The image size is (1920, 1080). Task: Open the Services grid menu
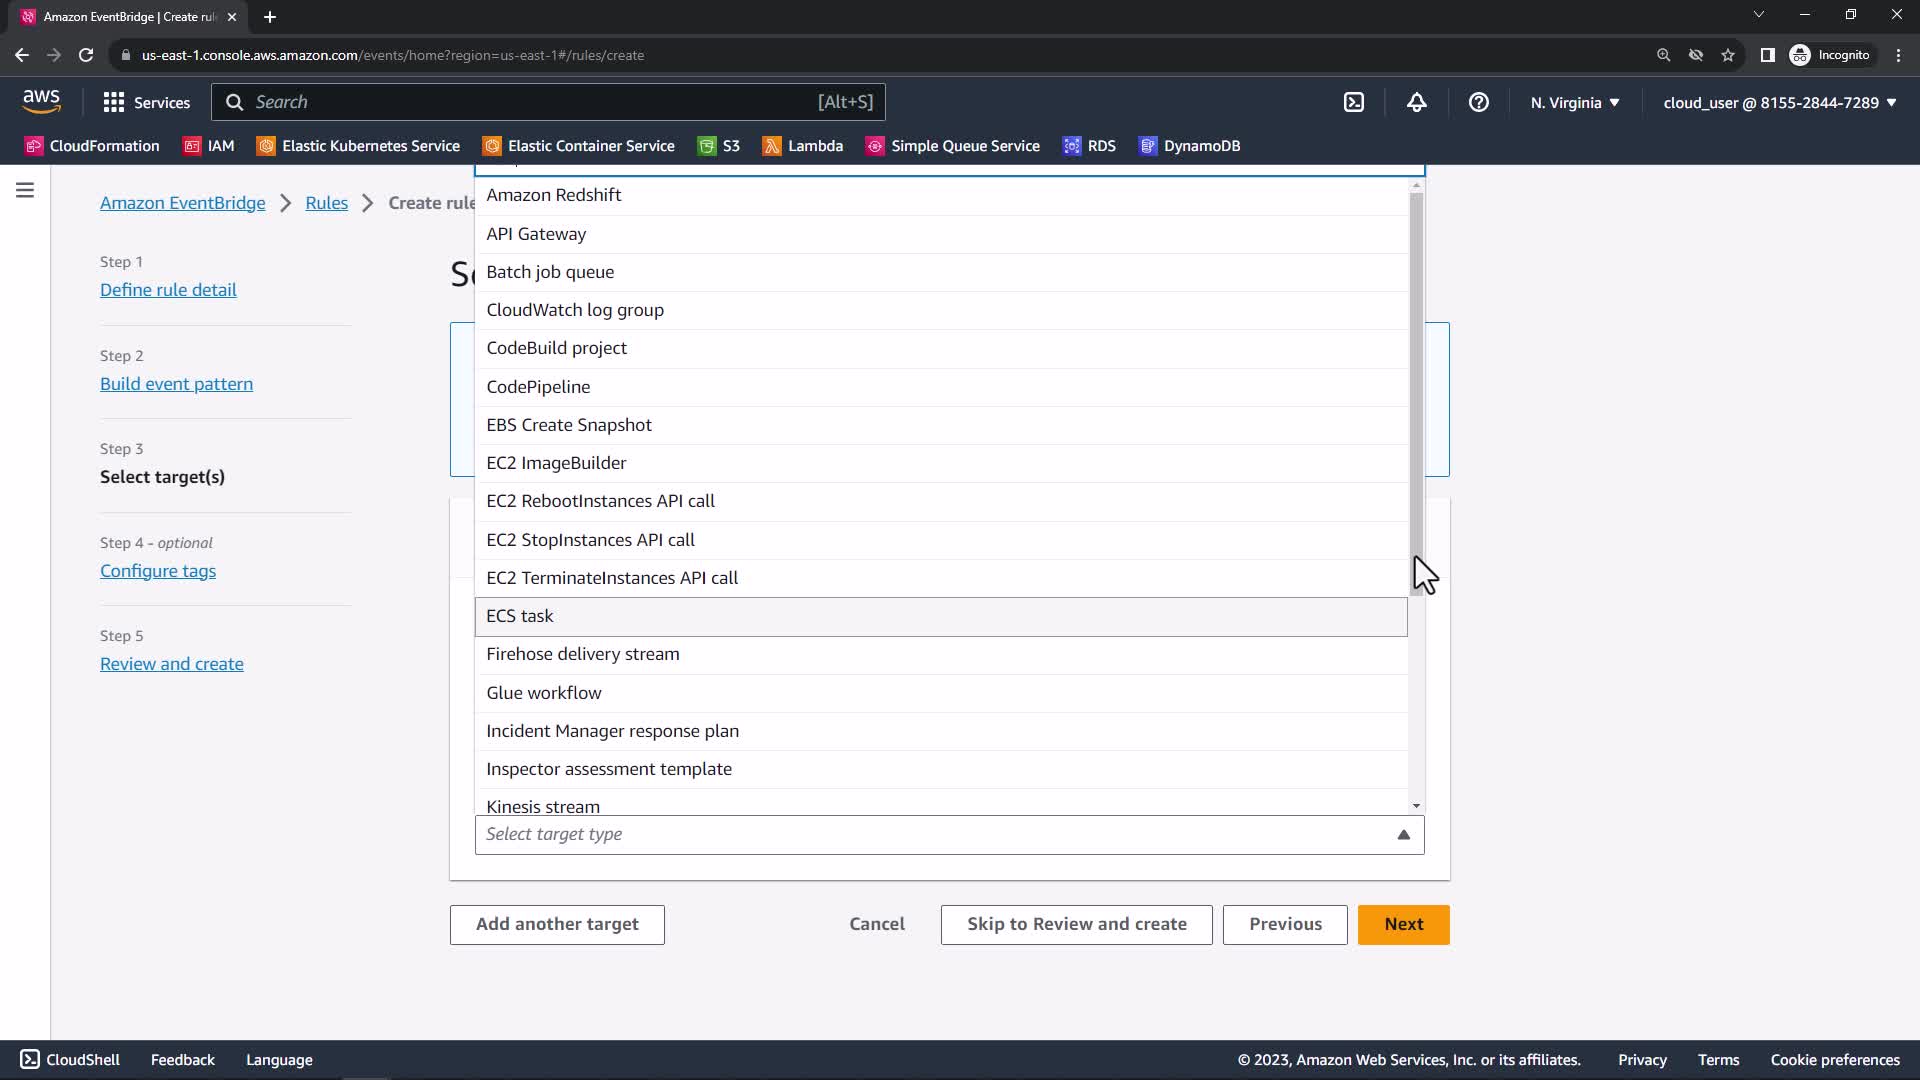(x=146, y=102)
